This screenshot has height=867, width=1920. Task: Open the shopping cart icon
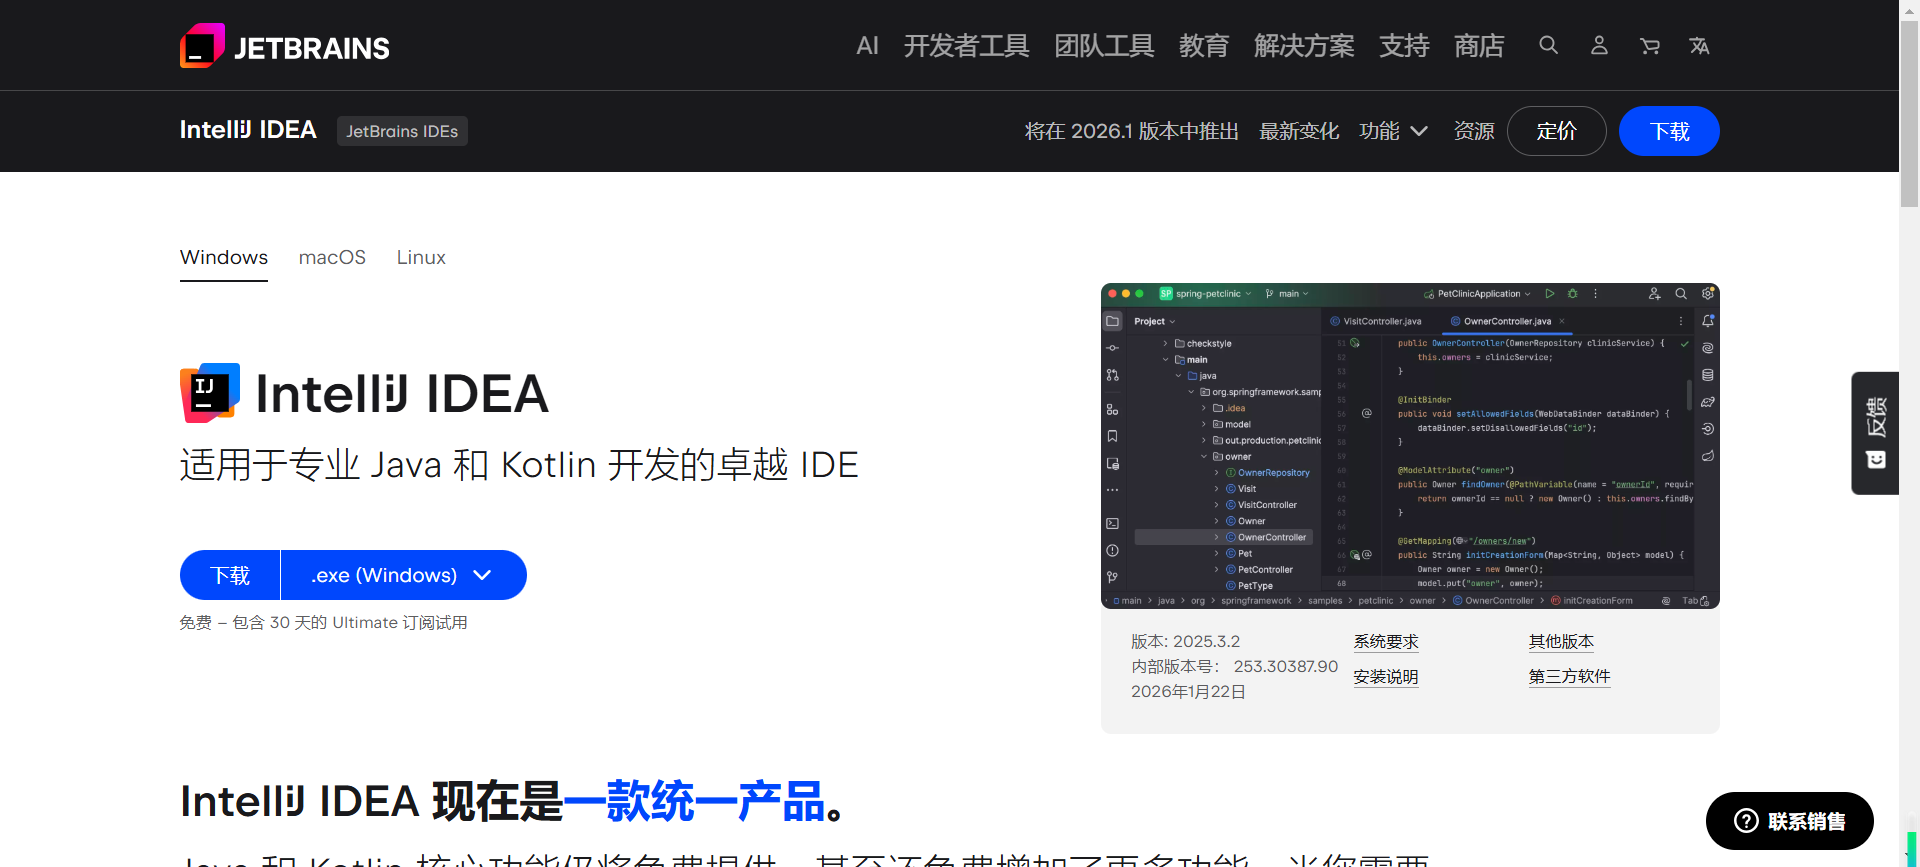tap(1650, 46)
